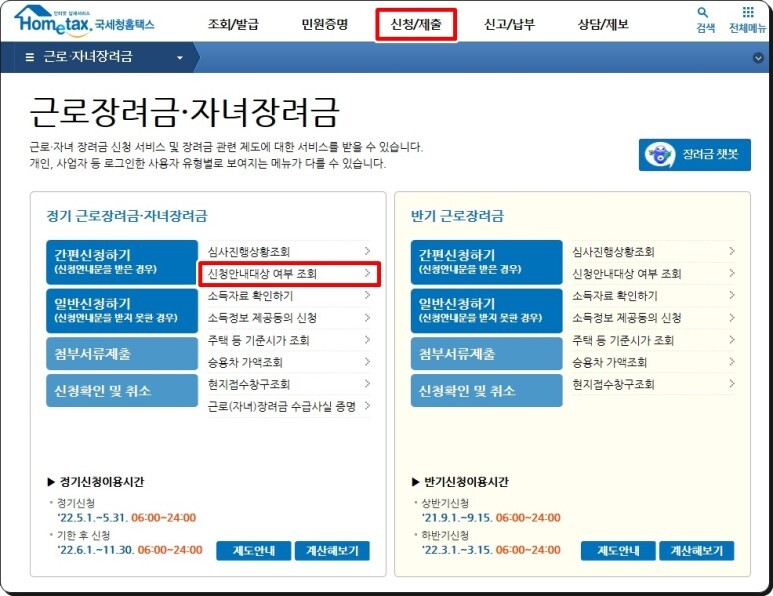This screenshot has height=596, width=773.
Task: Click 제도안내 button in 반기 panel
Action: coord(618,551)
